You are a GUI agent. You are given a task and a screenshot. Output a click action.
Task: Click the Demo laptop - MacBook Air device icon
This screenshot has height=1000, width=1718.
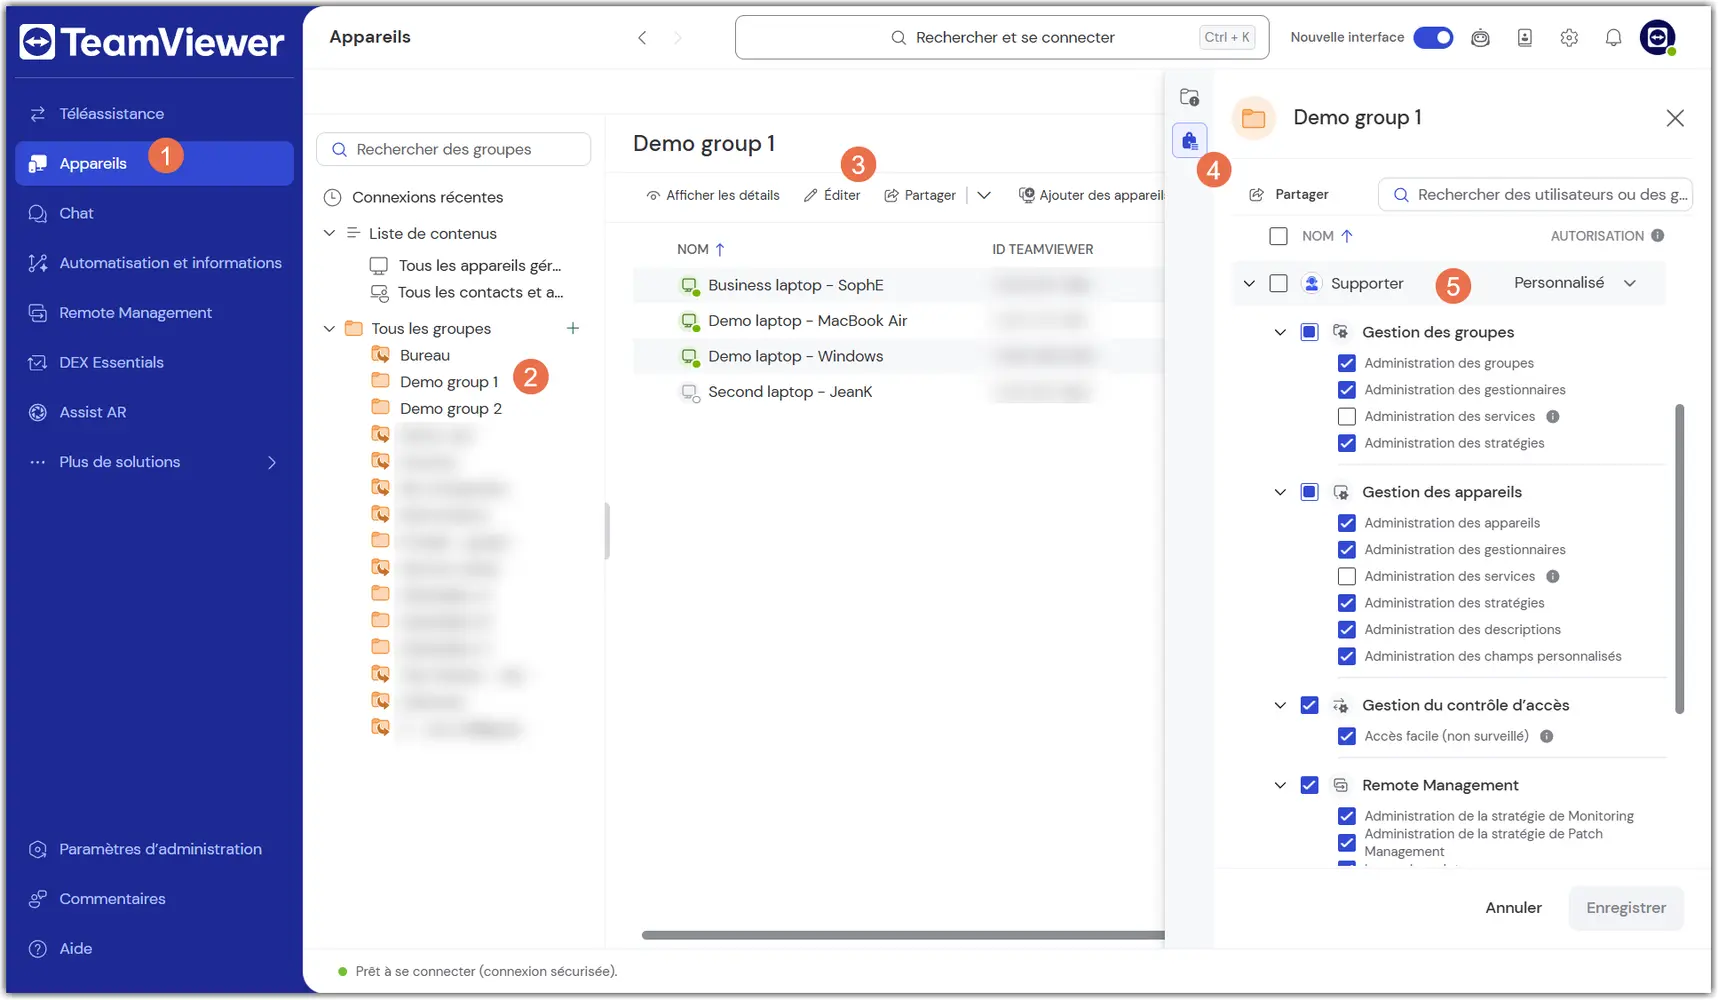coord(689,322)
